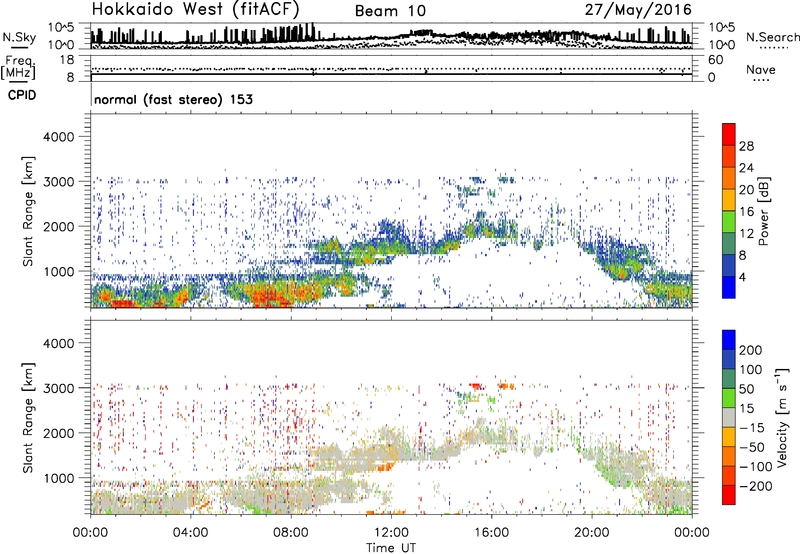Pick the blue bottom segment of Power colorbar

pos(729,287)
